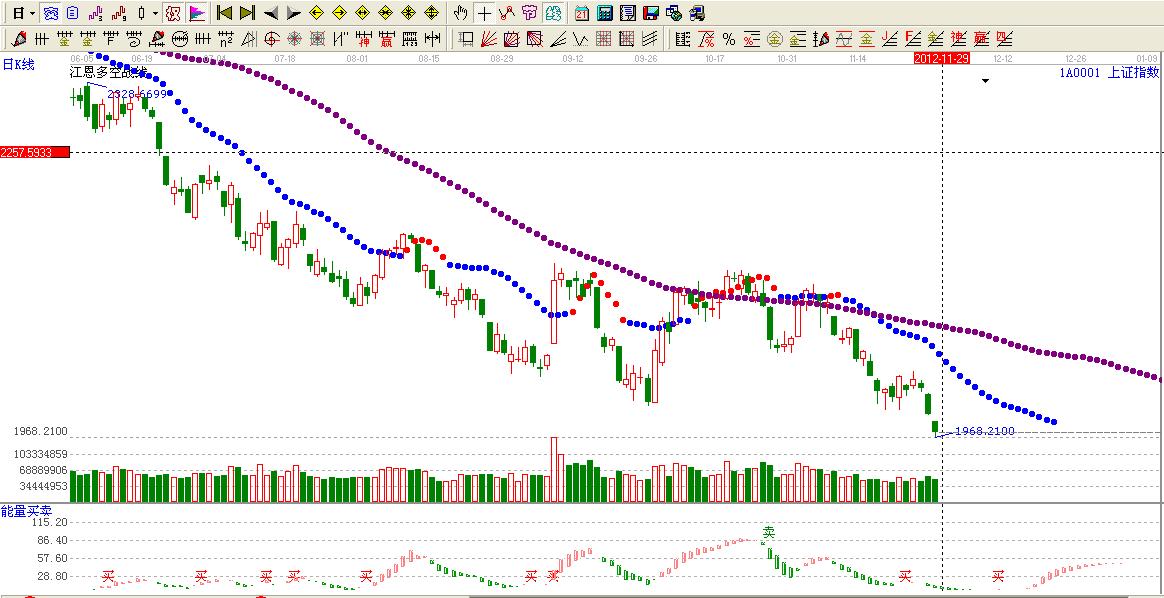Image resolution: width=1164 pixels, height=598 pixels.
Task: Activate the crosshair cursor tool
Action: (484, 13)
